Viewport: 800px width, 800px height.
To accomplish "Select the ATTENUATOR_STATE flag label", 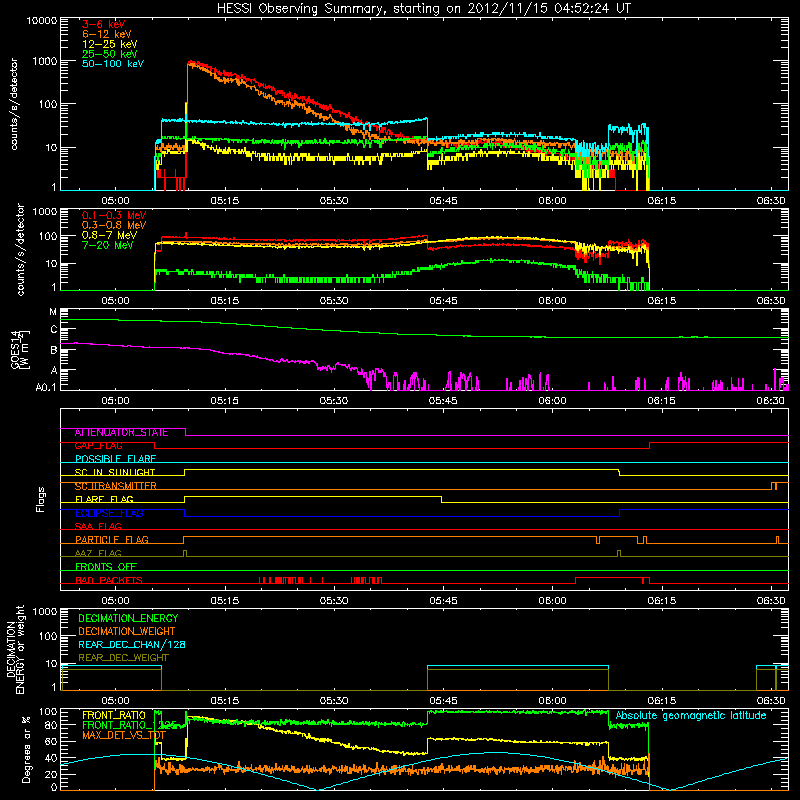I will pos(121,432).
